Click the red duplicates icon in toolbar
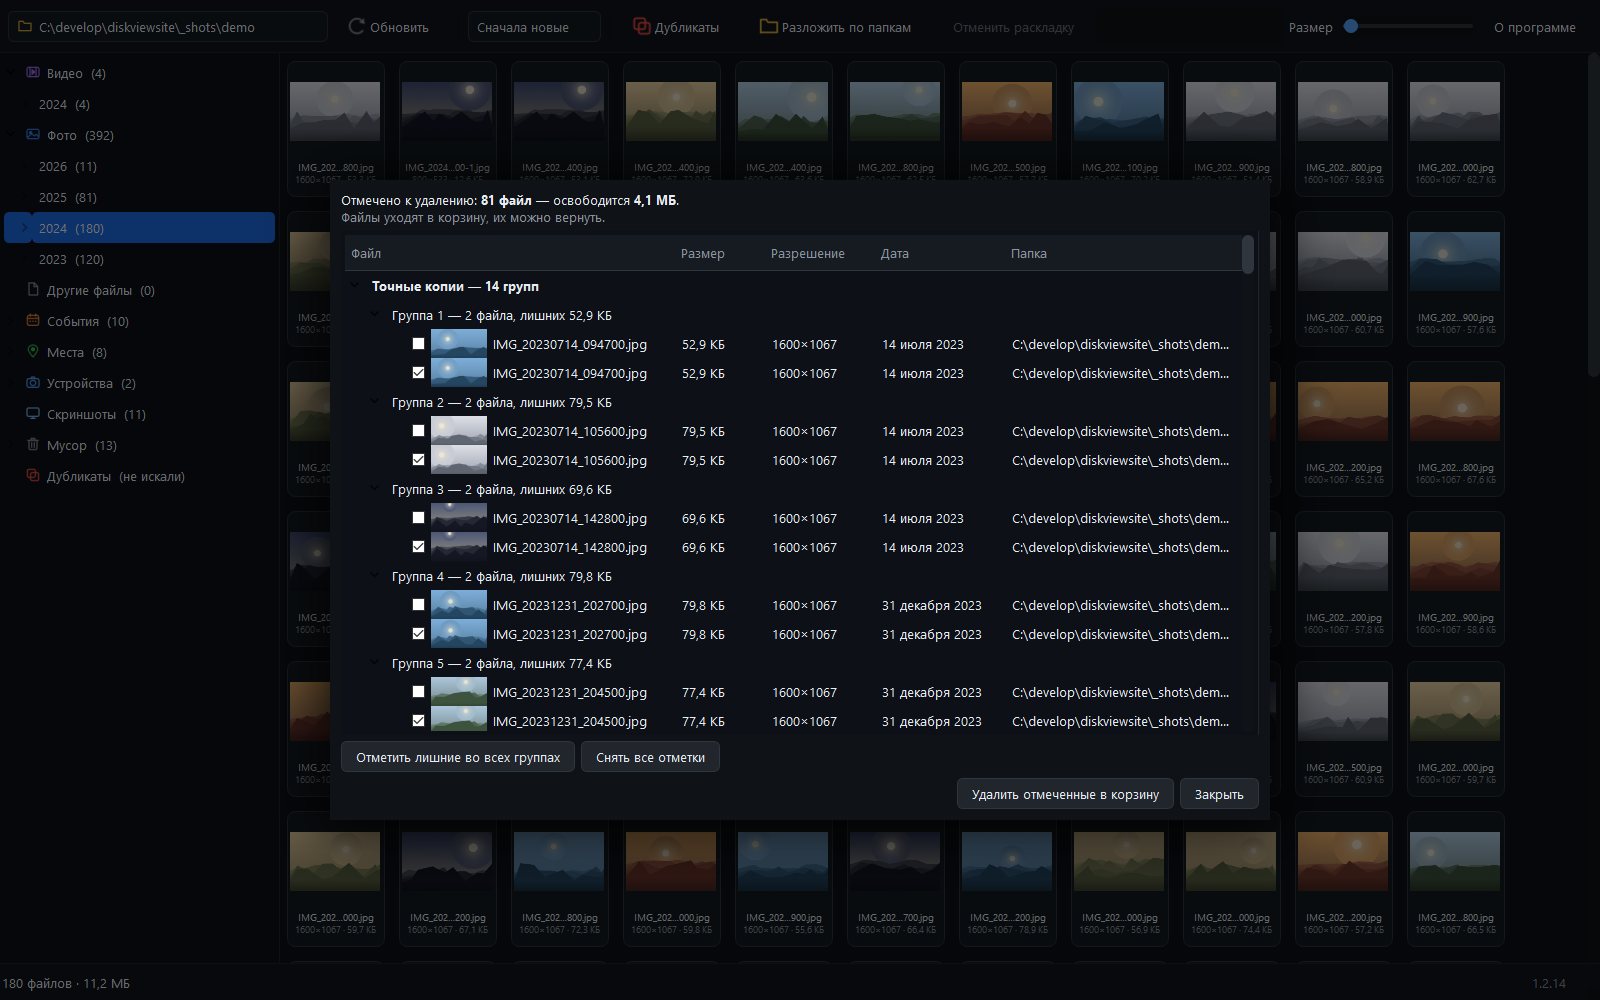 pos(642,27)
